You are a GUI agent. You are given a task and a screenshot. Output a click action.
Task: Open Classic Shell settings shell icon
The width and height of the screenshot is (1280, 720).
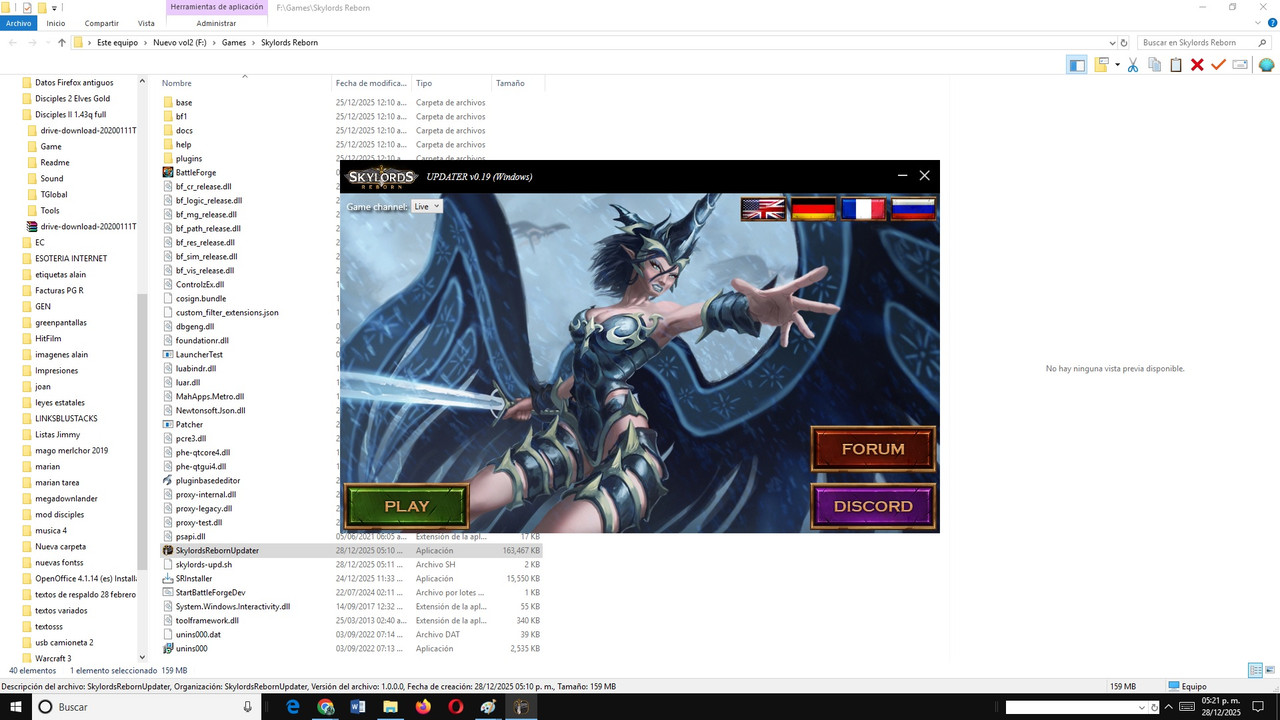pos(1266,65)
